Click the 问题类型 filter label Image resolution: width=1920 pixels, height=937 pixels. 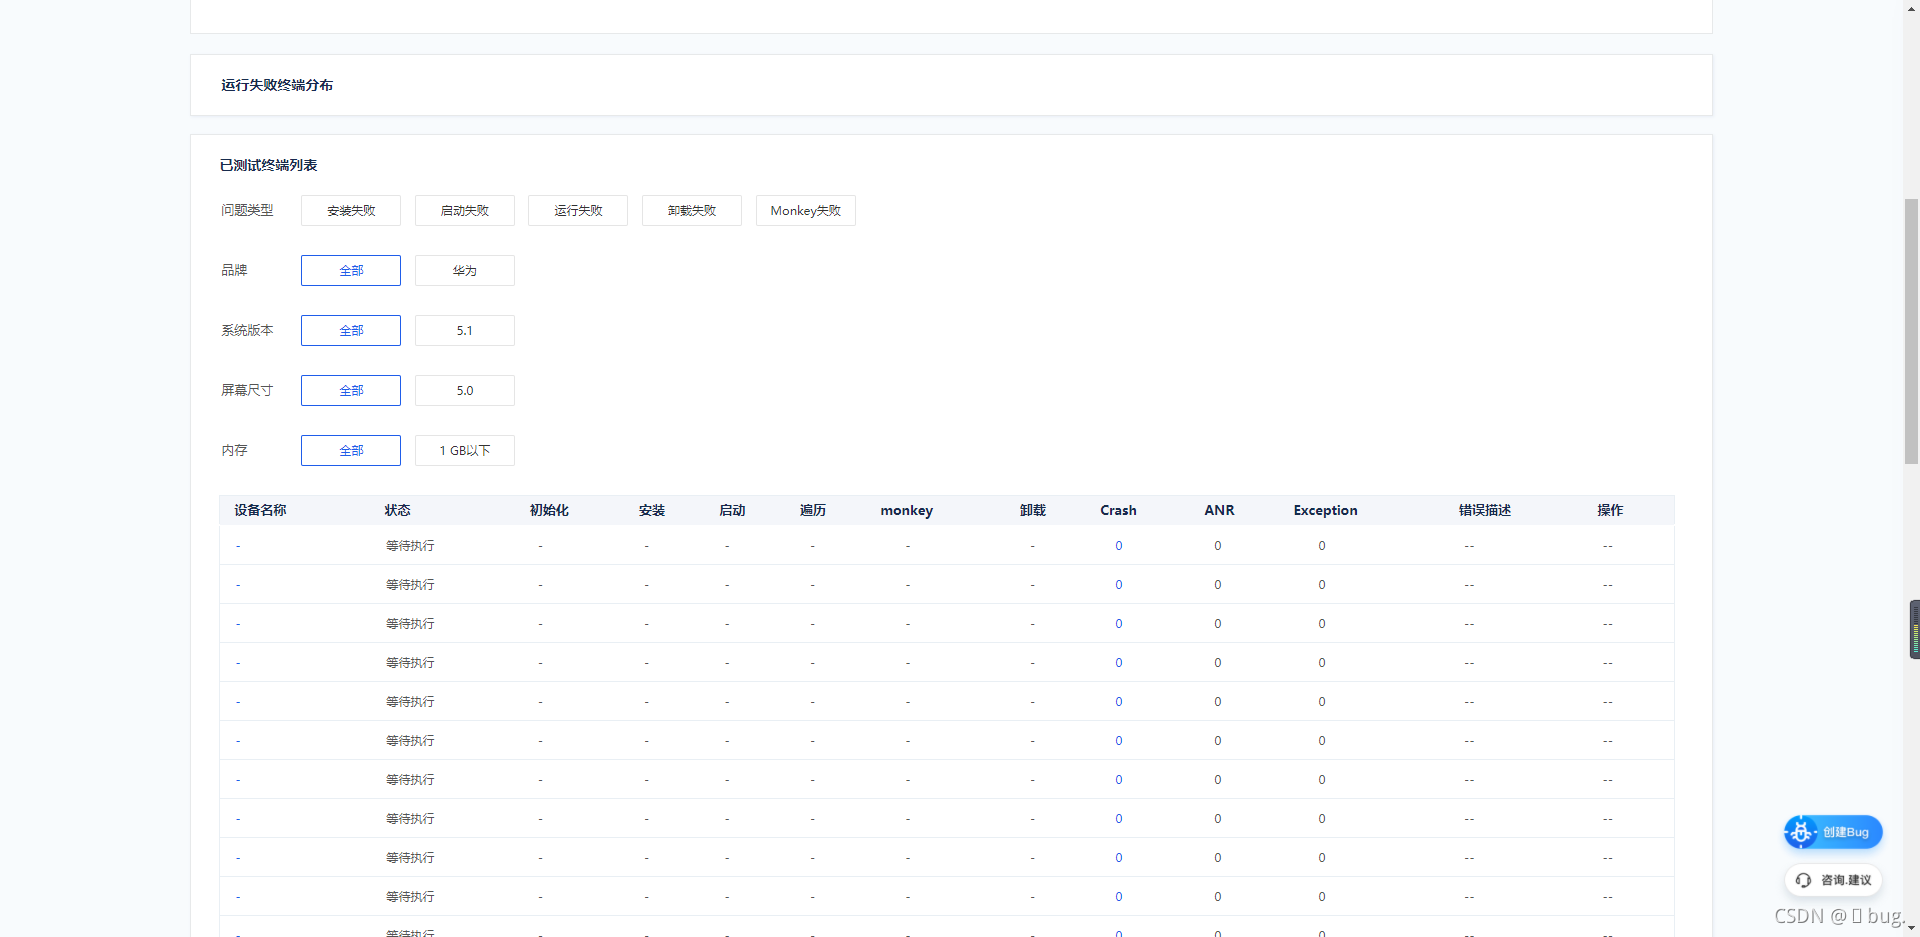click(x=247, y=210)
